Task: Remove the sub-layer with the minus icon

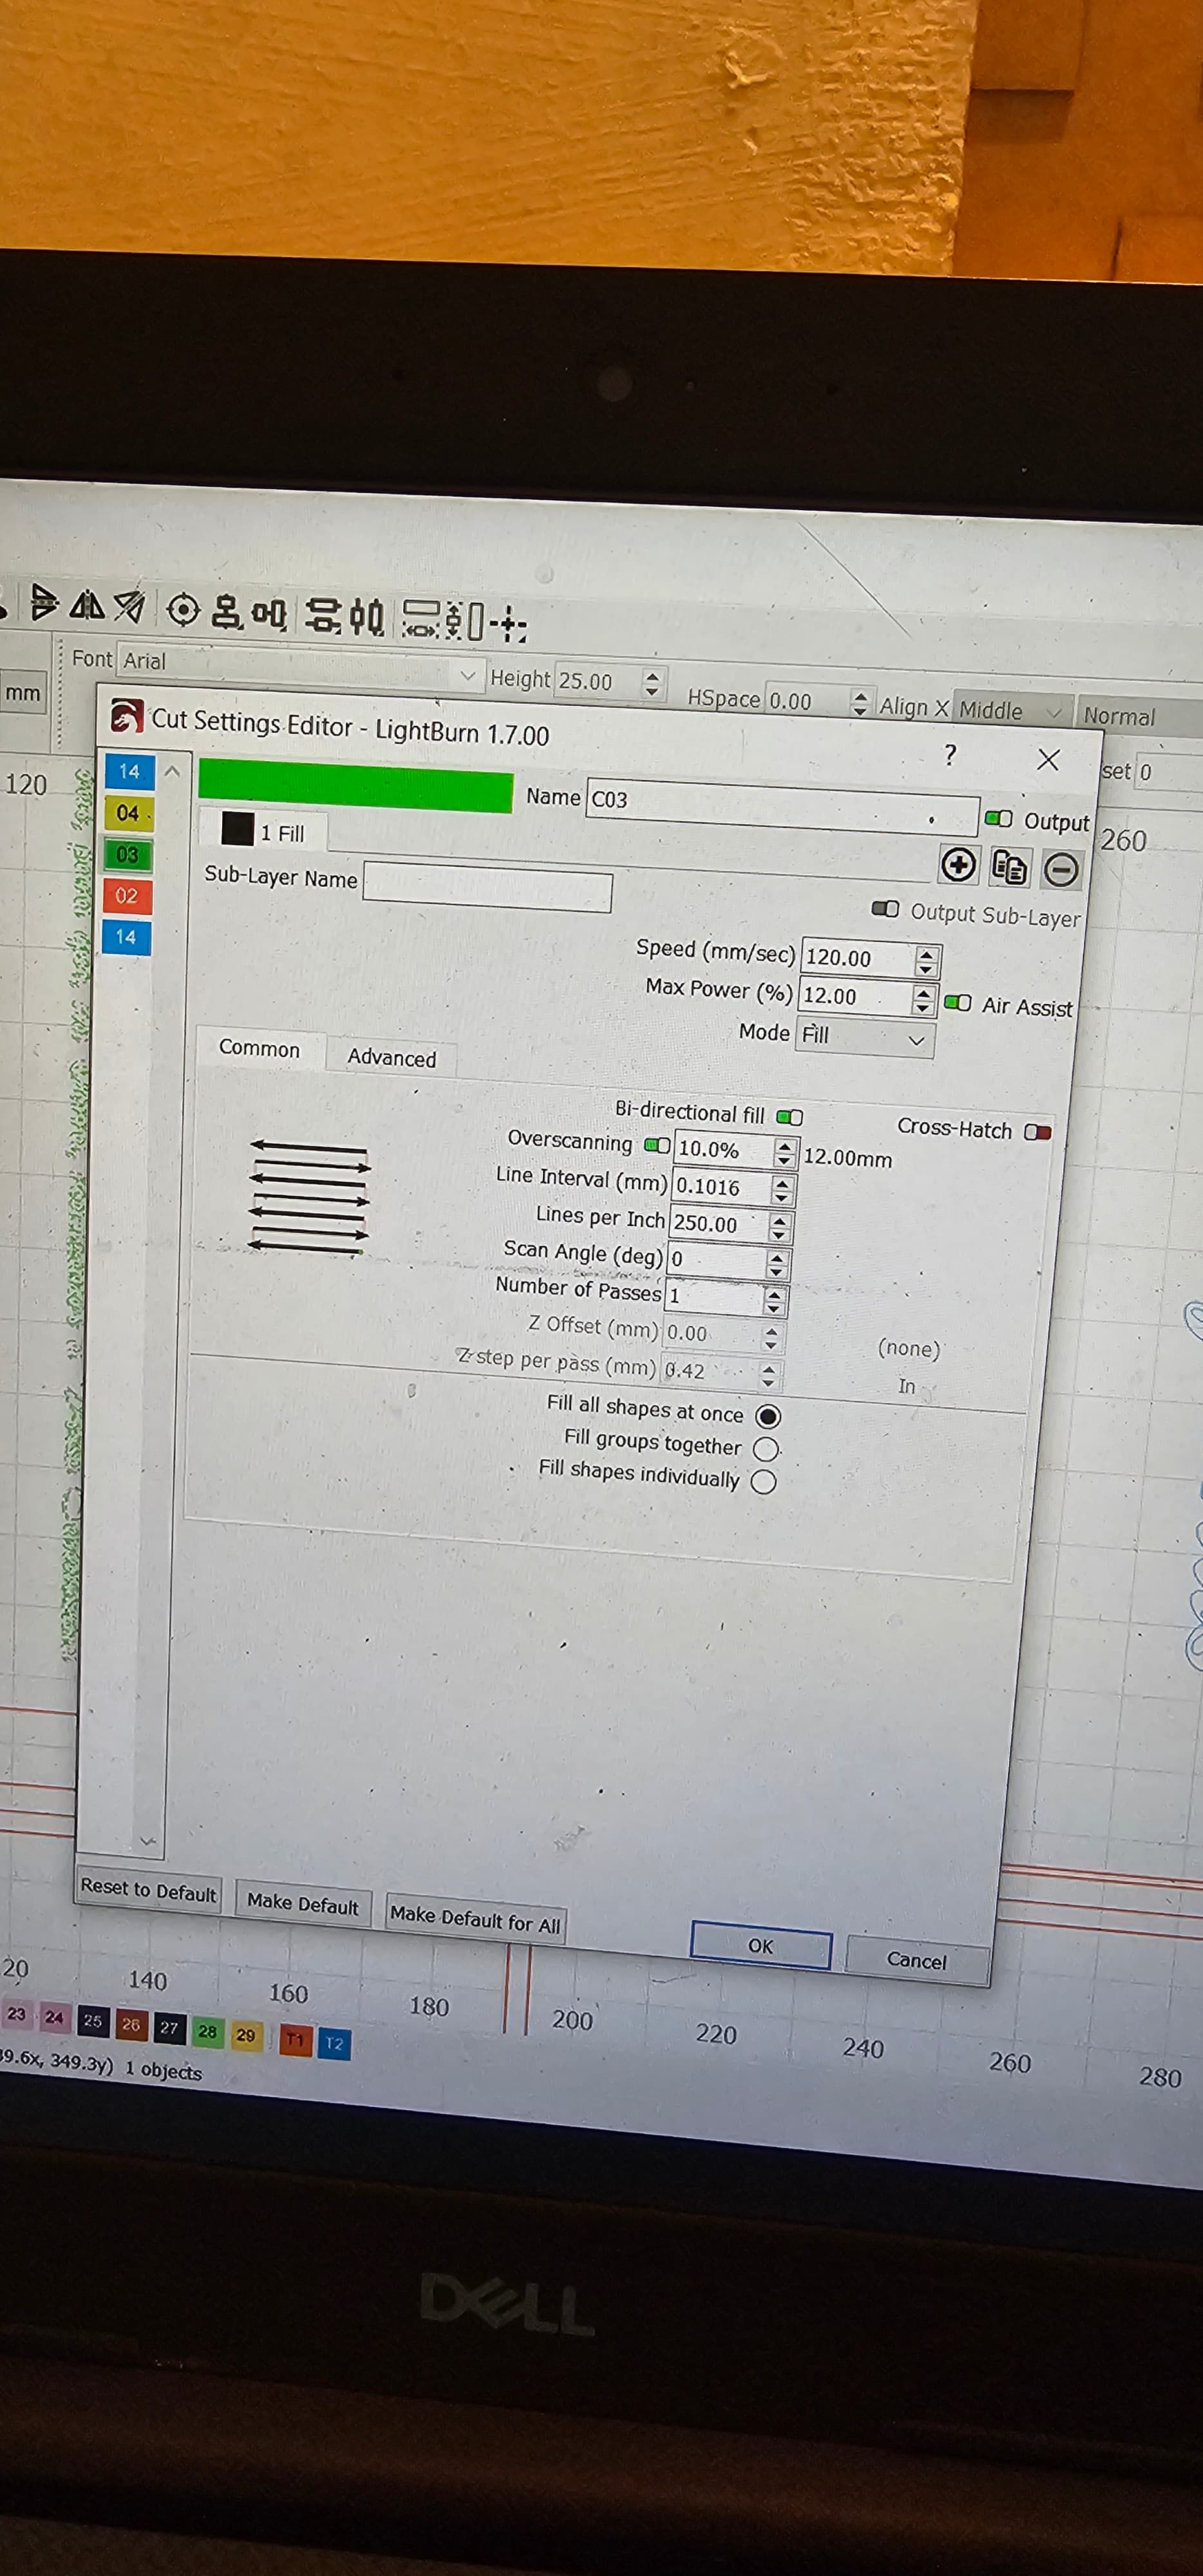Action: click(x=1060, y=870)
